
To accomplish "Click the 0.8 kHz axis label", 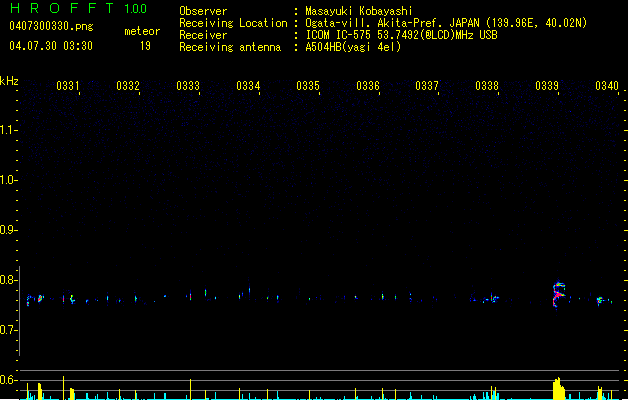I will coord(8,280).
